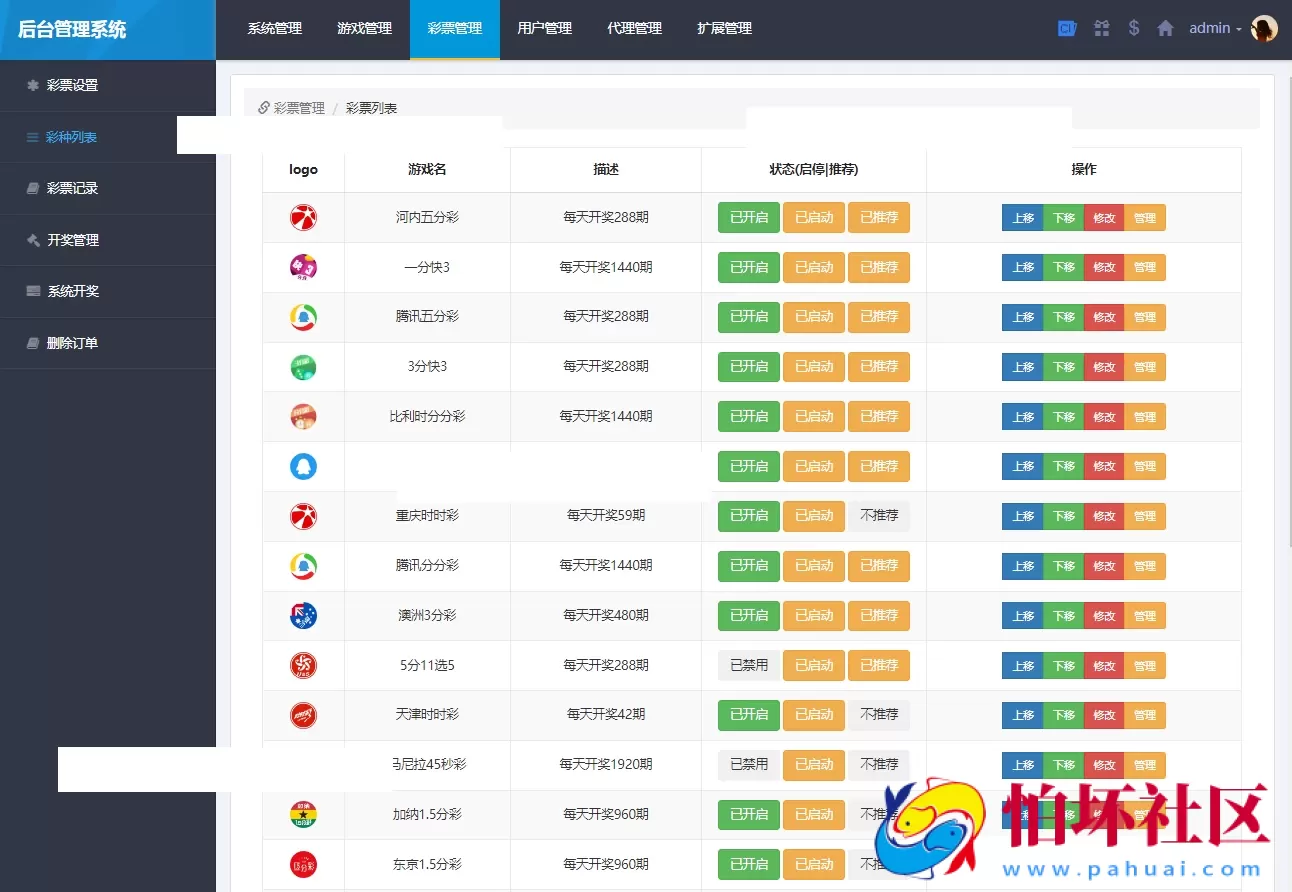Viewport: 1292px width, 892px height.
Task: Click the Australian flag logo for 澳洲3分彩
Action: point(303,615)
